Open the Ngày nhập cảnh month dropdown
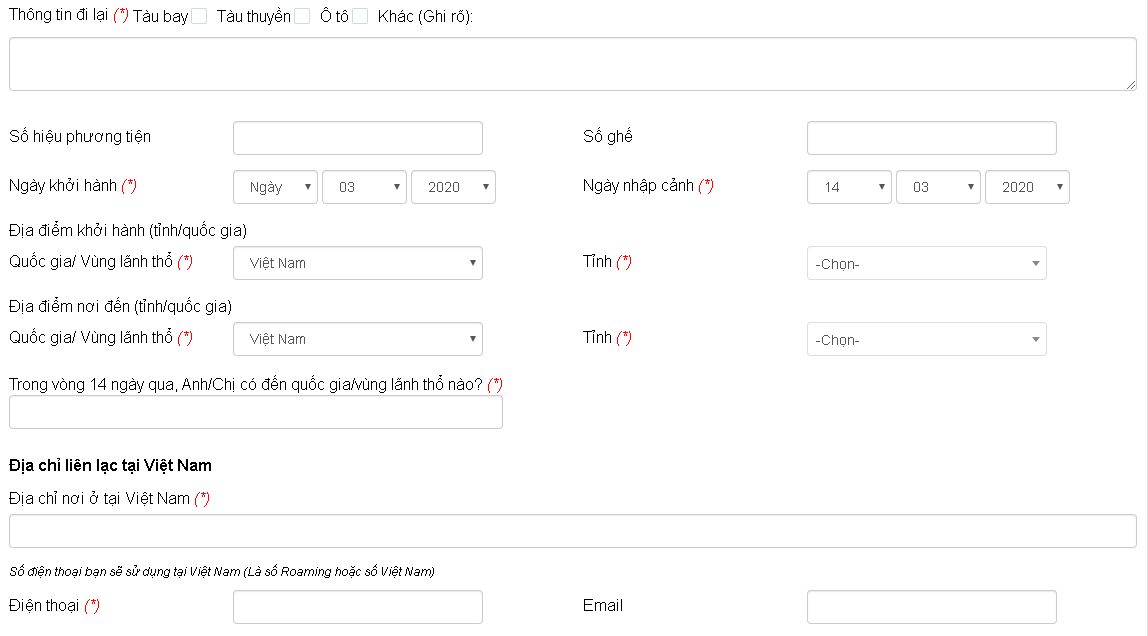Screen dimensions: 1148x636 939,187
